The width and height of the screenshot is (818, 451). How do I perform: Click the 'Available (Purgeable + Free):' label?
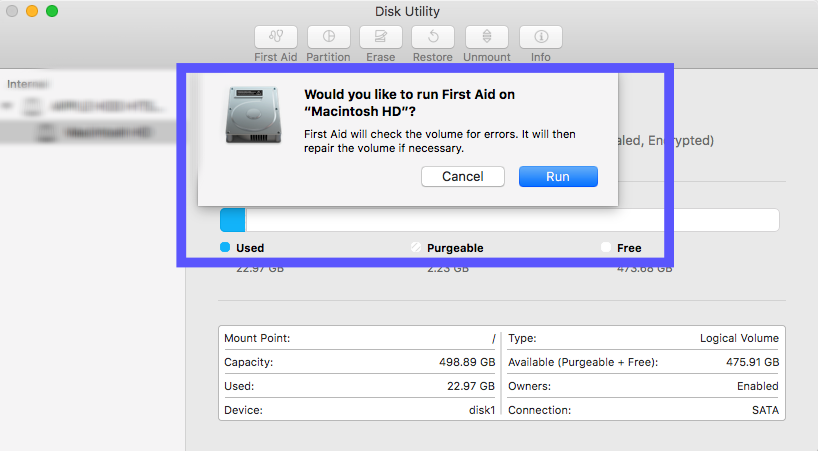tap(583, 362)
